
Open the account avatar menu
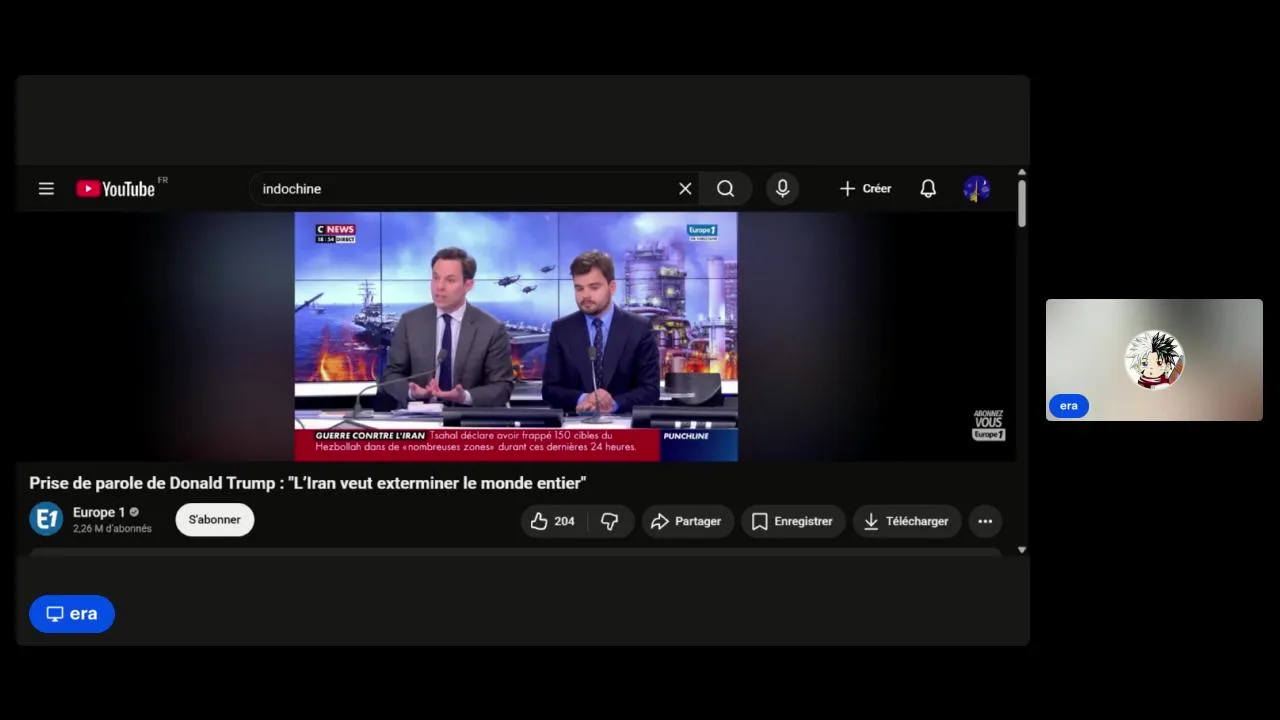point(976,188)
